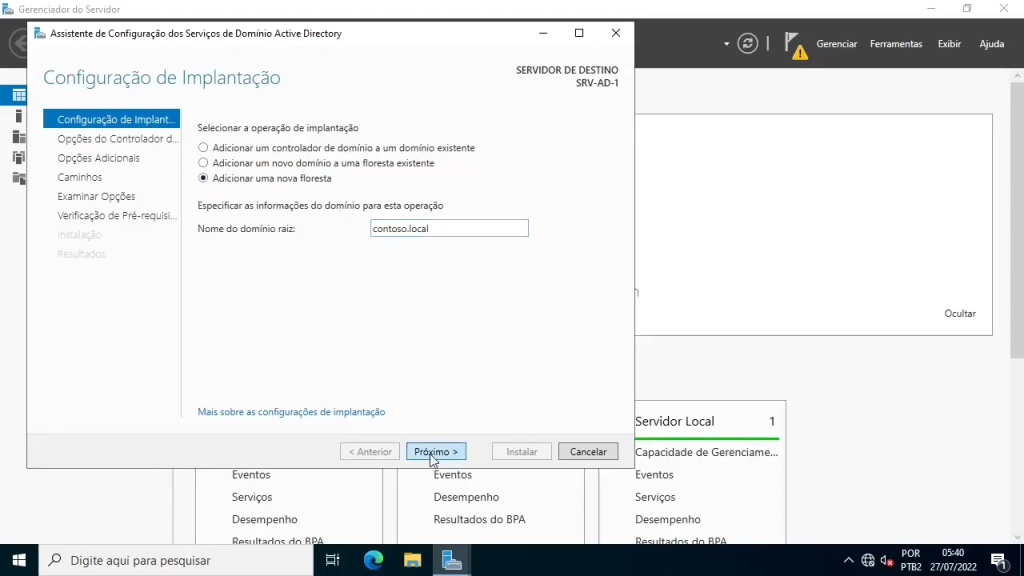1024x576 pixels.
Task: Select 'Configuração de Implant...' wizard step
Action: [x=112, y=119]
